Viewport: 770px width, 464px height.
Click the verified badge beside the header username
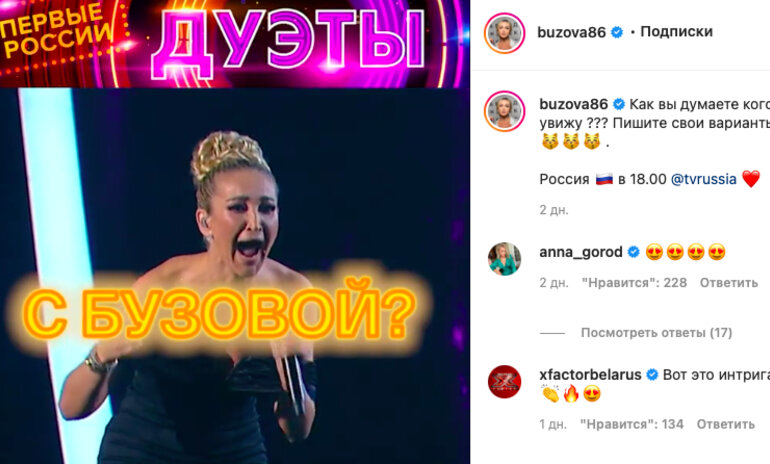click(x=617, y=32)
